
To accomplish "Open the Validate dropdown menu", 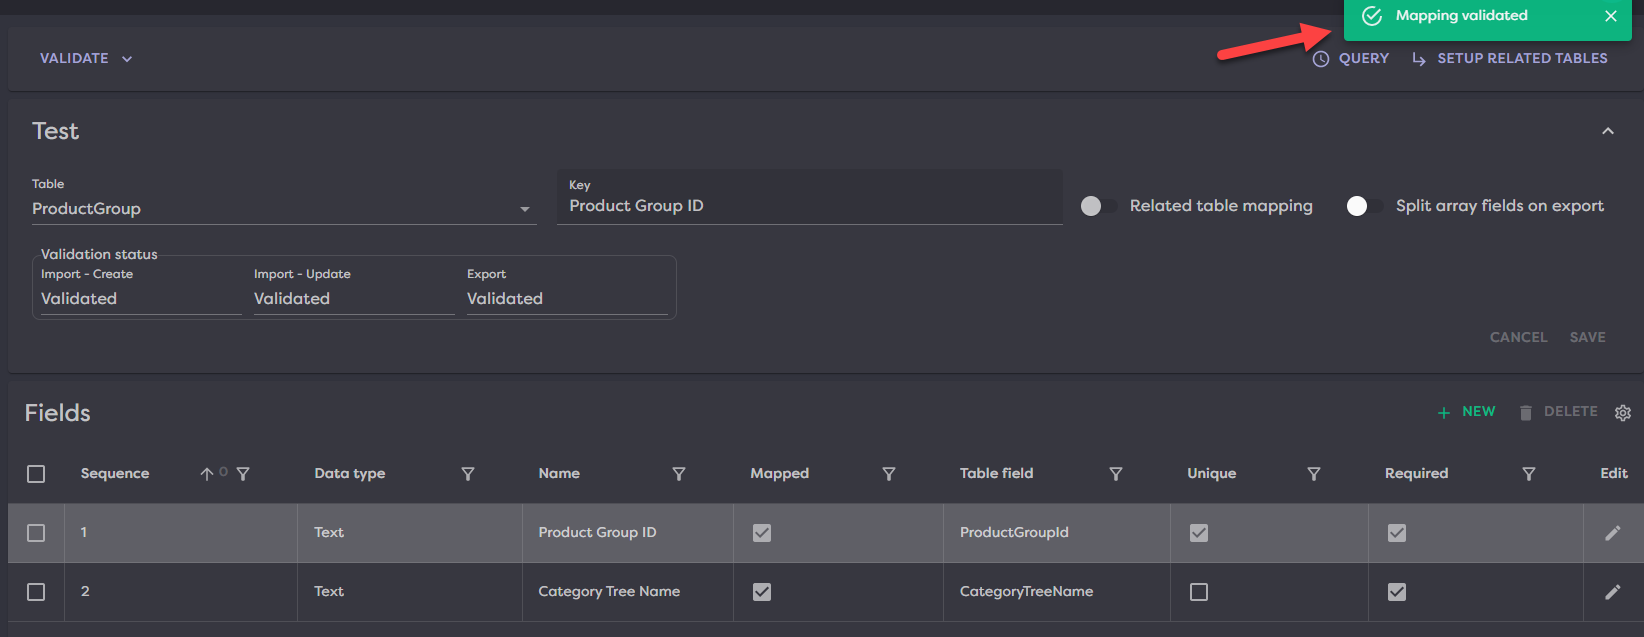I will coord(86,59).
